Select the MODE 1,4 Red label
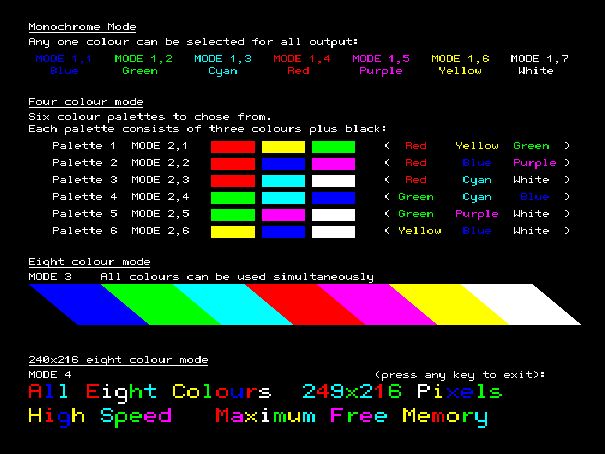The image size is (605, 454). (x=299, y=65)
